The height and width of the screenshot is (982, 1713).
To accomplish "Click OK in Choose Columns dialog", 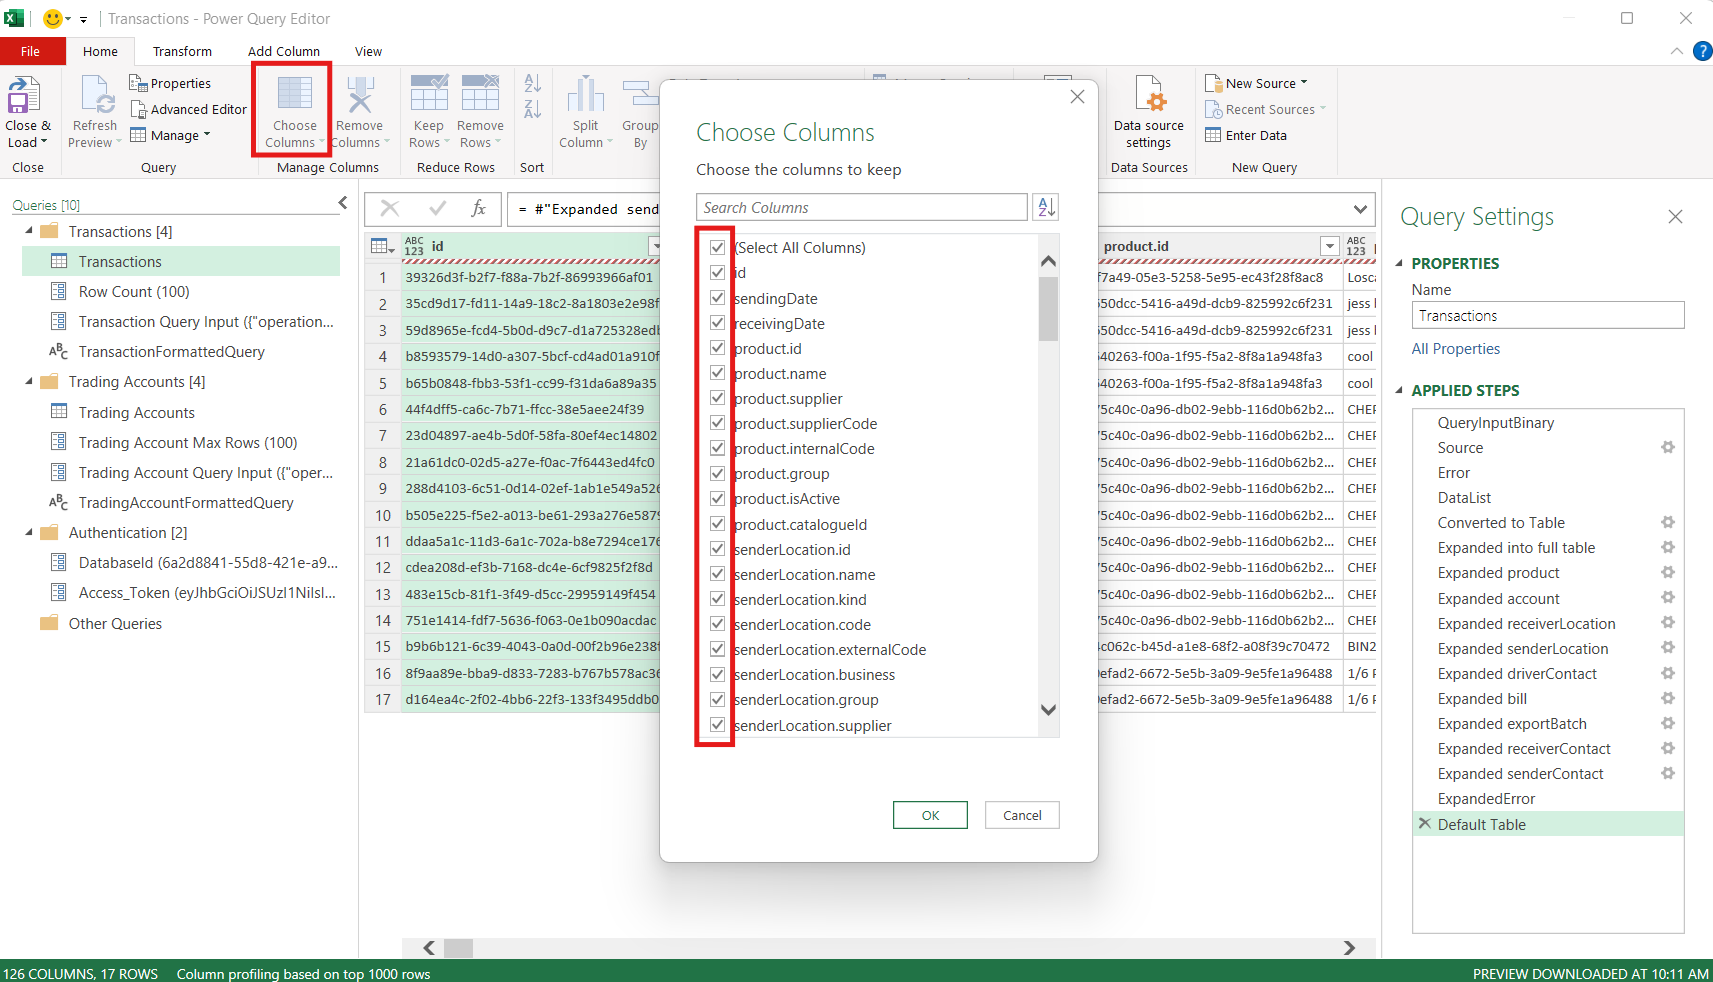I will 929,815.
